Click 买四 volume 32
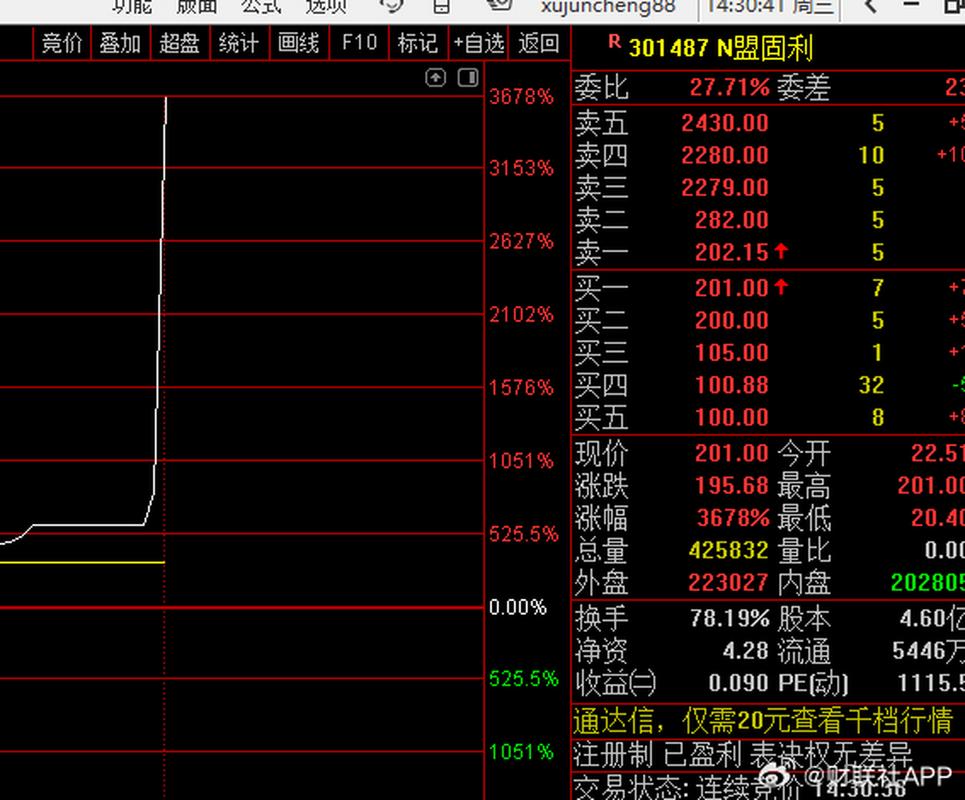965x800 pixels. [x=871, y=385]
